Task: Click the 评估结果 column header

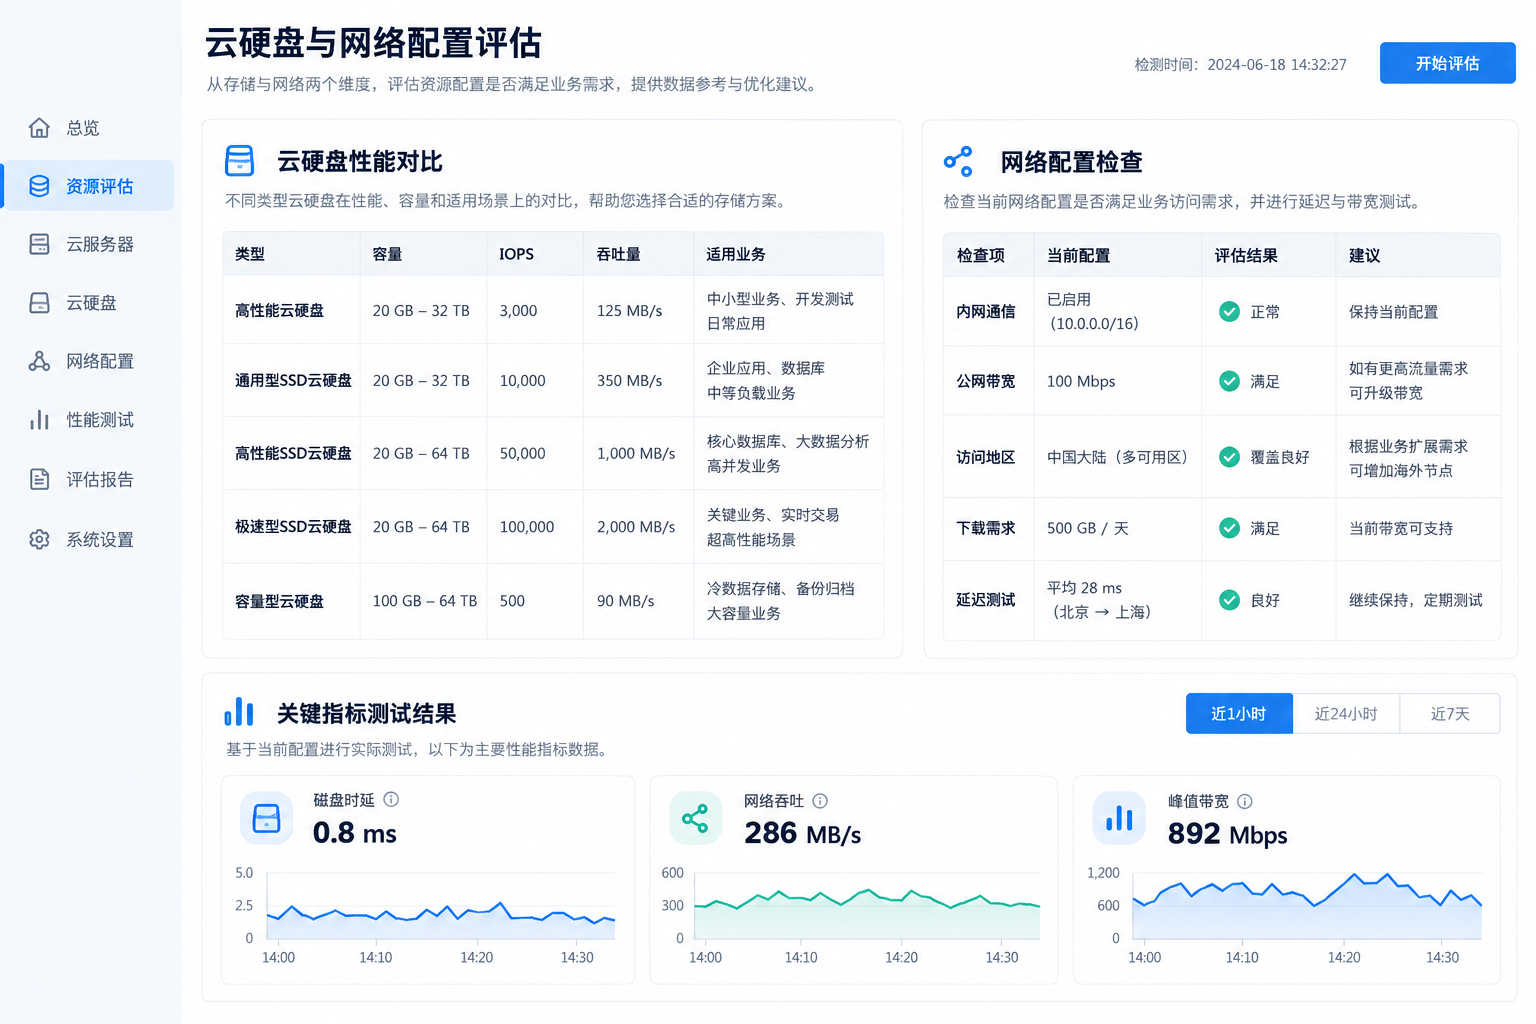Action: (1246, 255)
